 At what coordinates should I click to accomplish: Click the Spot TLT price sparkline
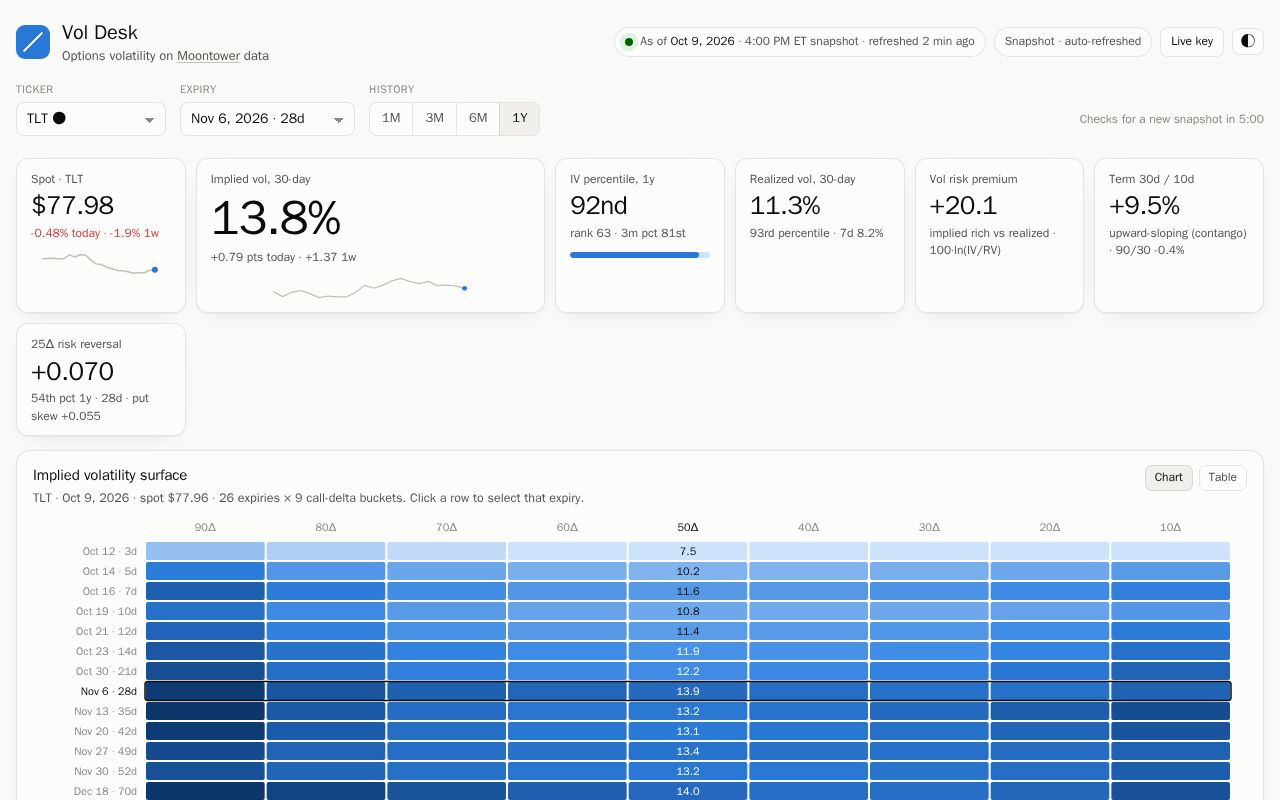100,264
